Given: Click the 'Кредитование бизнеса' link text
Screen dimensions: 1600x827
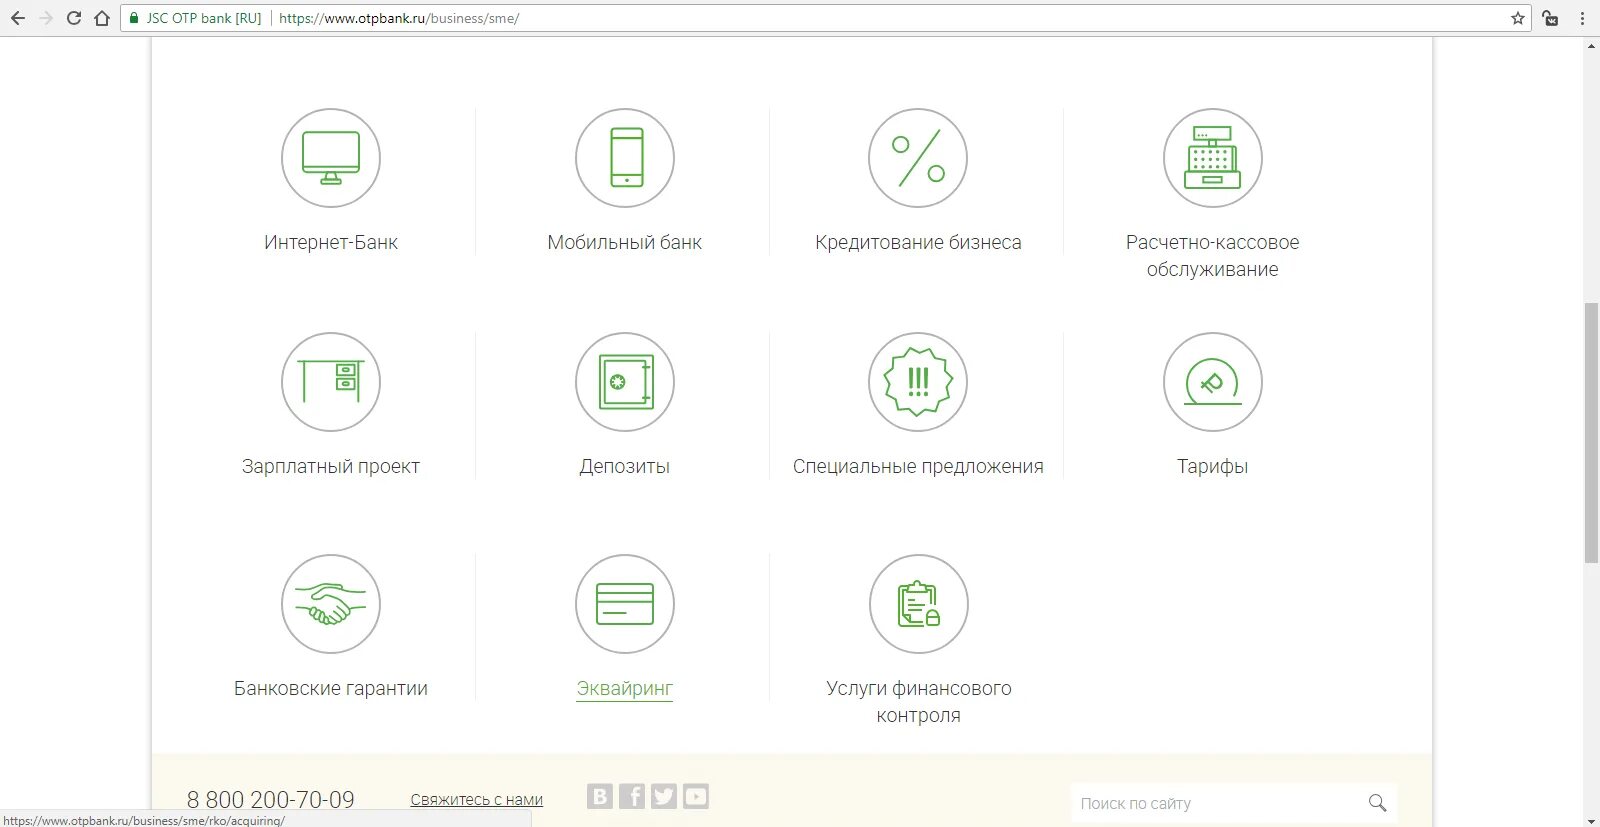Looking at the screenshot, I should [x=918, y=242].
